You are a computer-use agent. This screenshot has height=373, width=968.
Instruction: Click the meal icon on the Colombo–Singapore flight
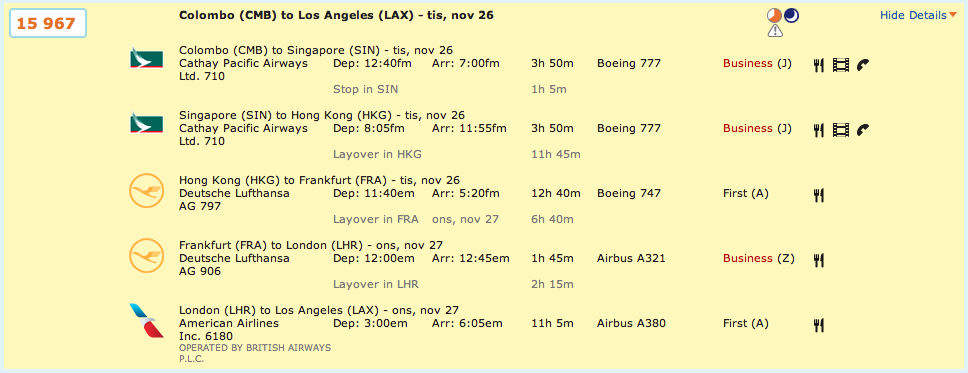(819, 64)
